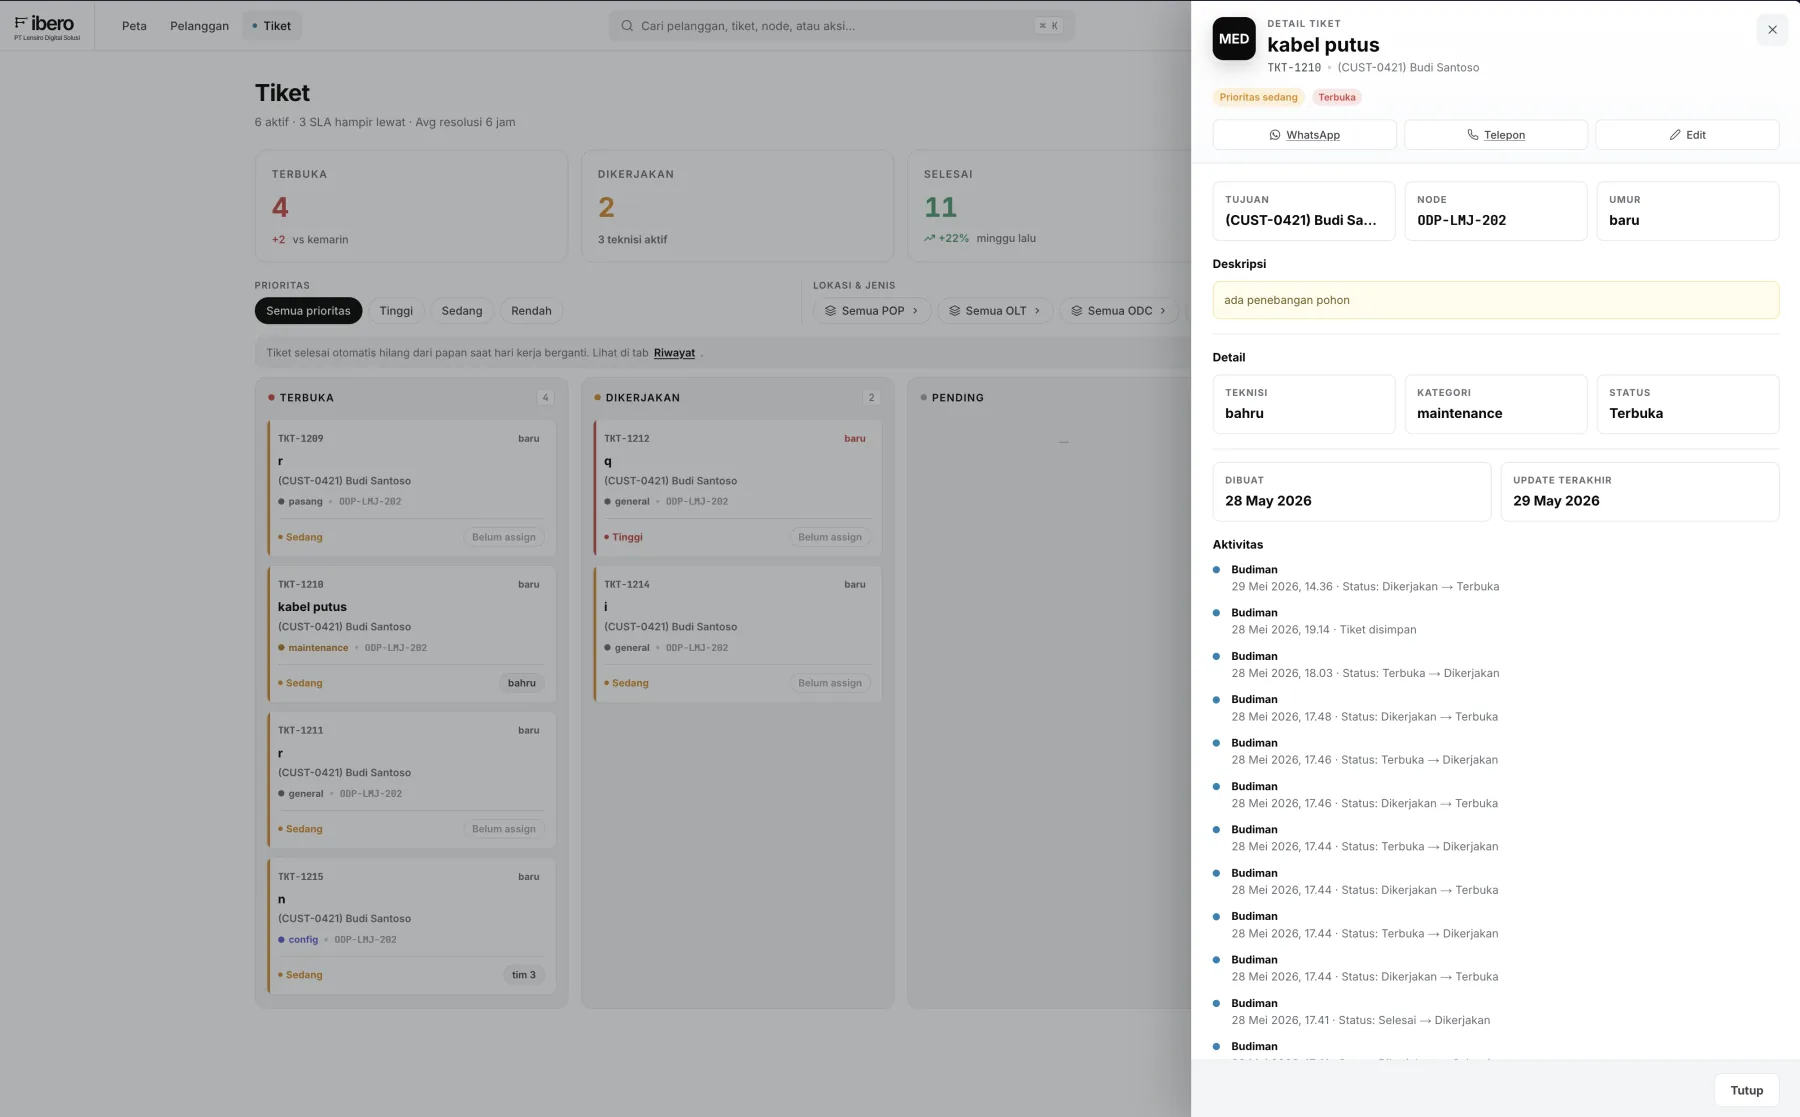Click the ⌘K shortcut badge in search
This screenshot has width=1800, height=1117.
click(x=1048, y=26)
